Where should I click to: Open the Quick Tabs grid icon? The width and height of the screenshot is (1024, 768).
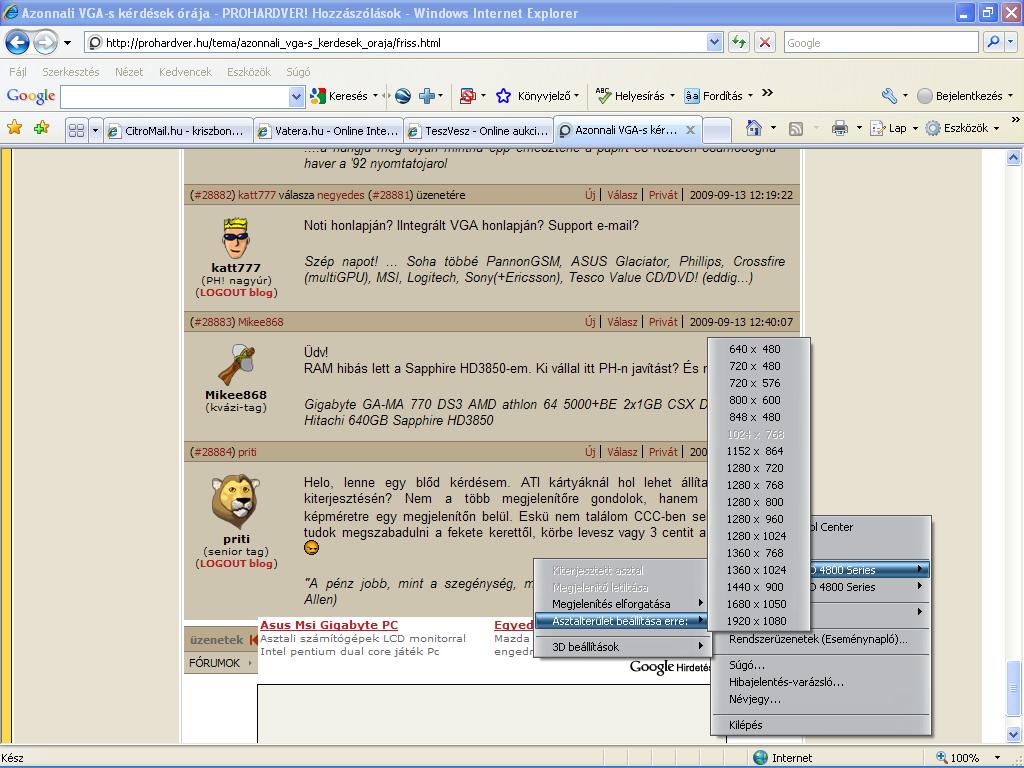pyautogui.click(x=76, y=131)
